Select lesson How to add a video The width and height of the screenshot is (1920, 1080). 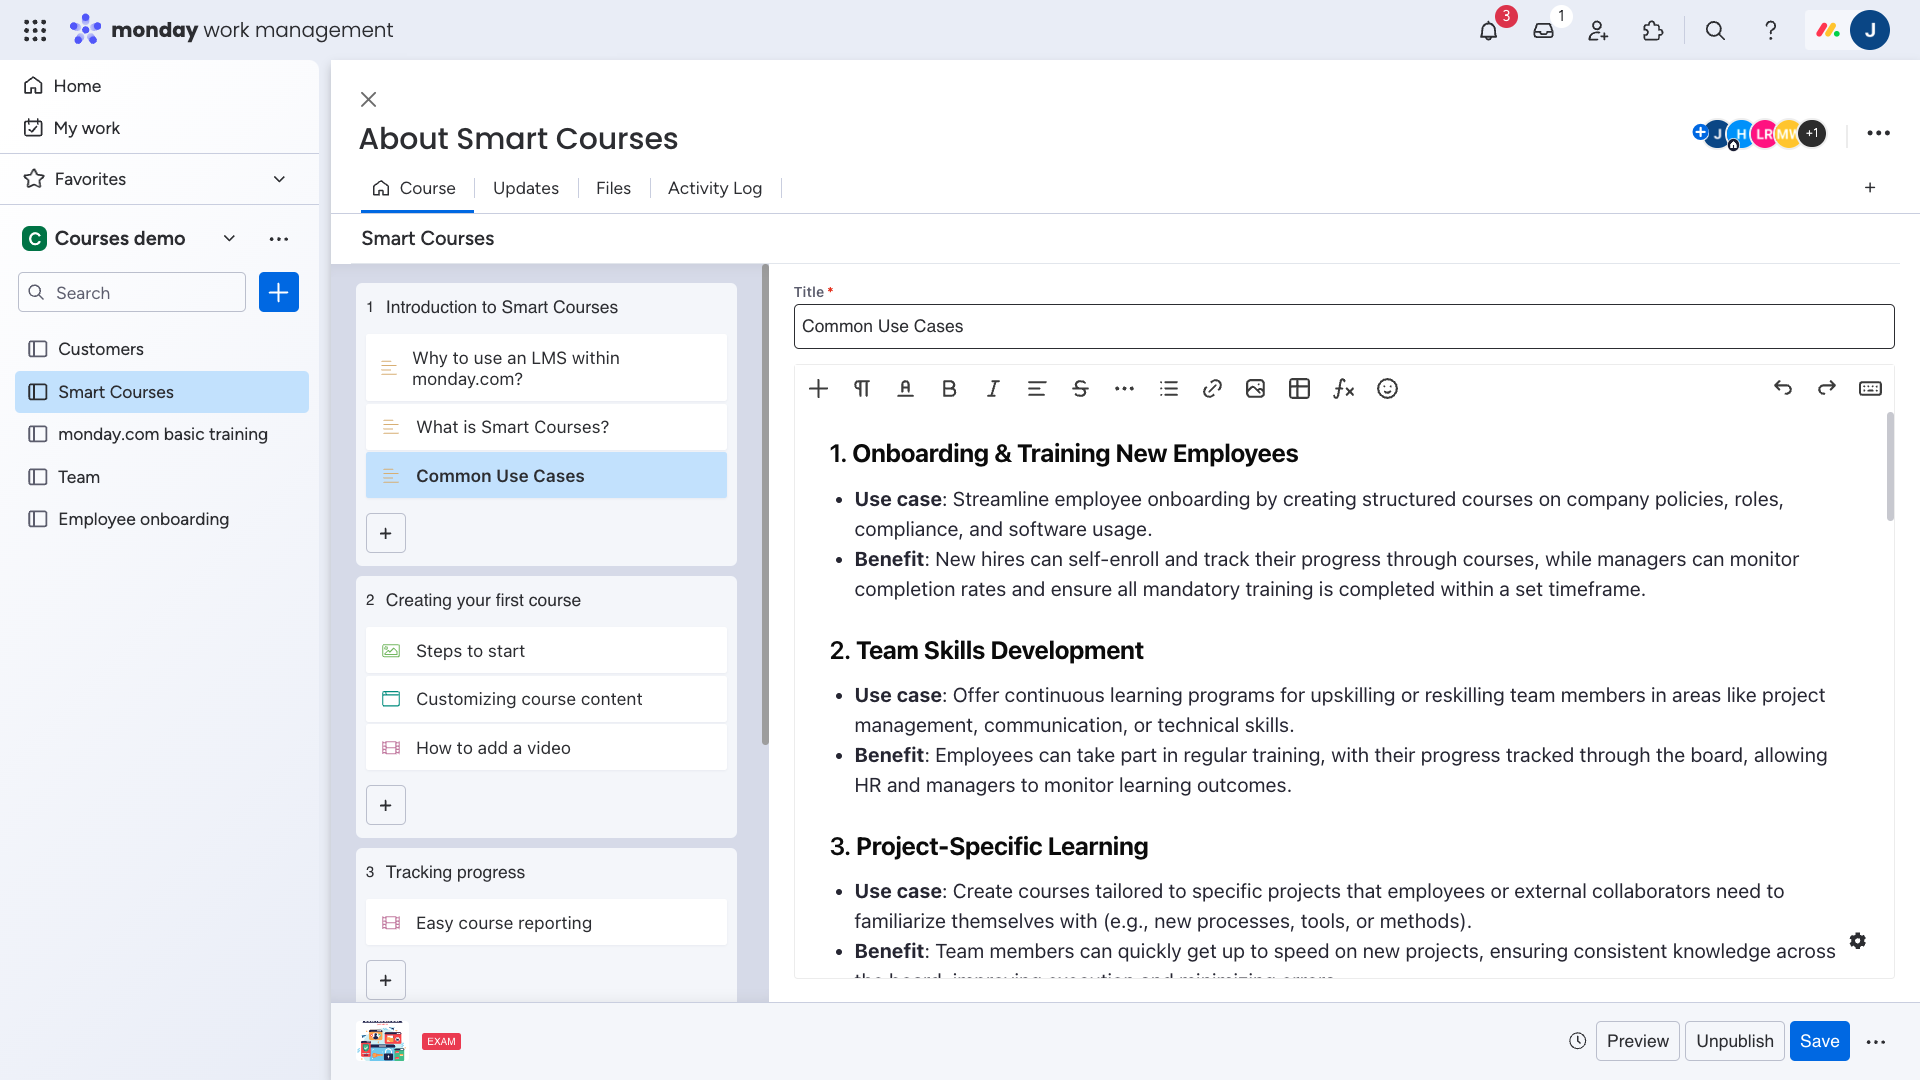click(x=546, y=748)
